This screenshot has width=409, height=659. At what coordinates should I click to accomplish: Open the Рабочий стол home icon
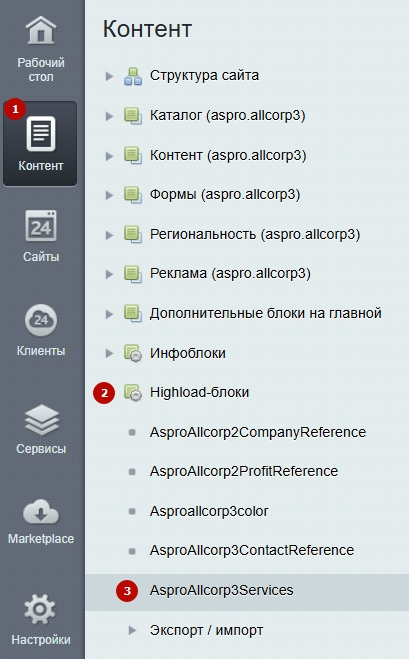40,30
